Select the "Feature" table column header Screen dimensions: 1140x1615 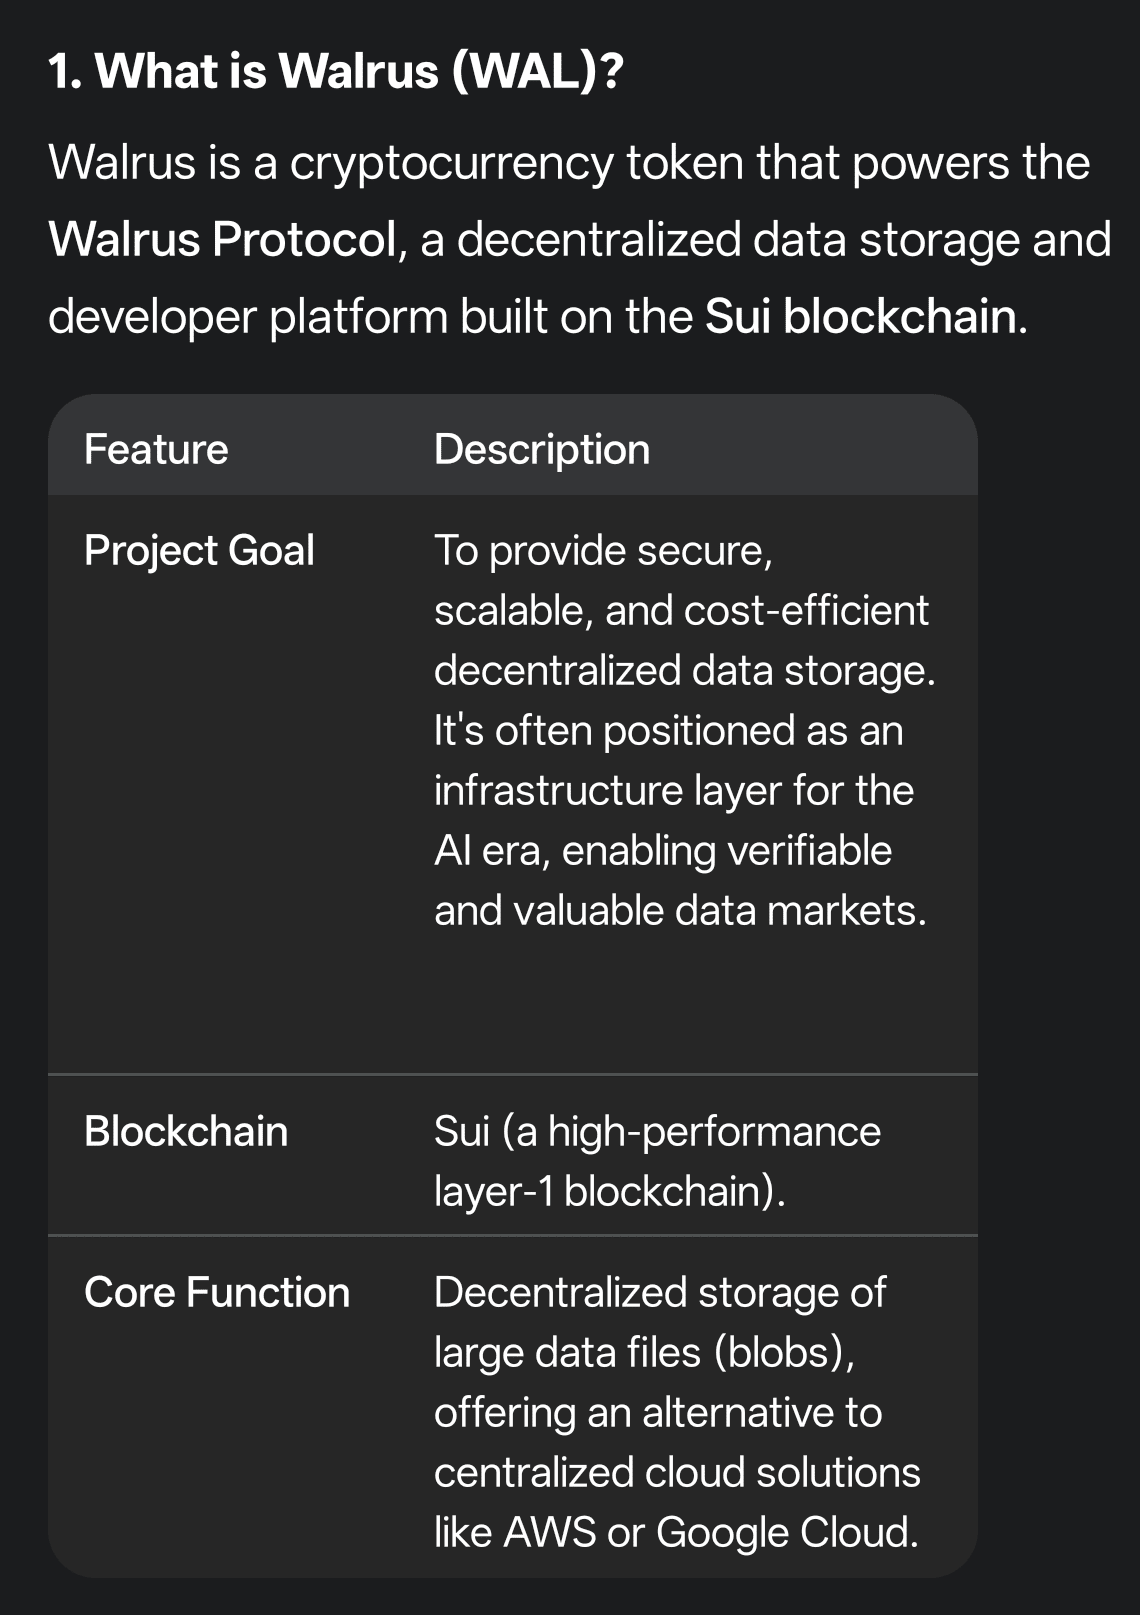pyautogui.click(x=156, y=450)
